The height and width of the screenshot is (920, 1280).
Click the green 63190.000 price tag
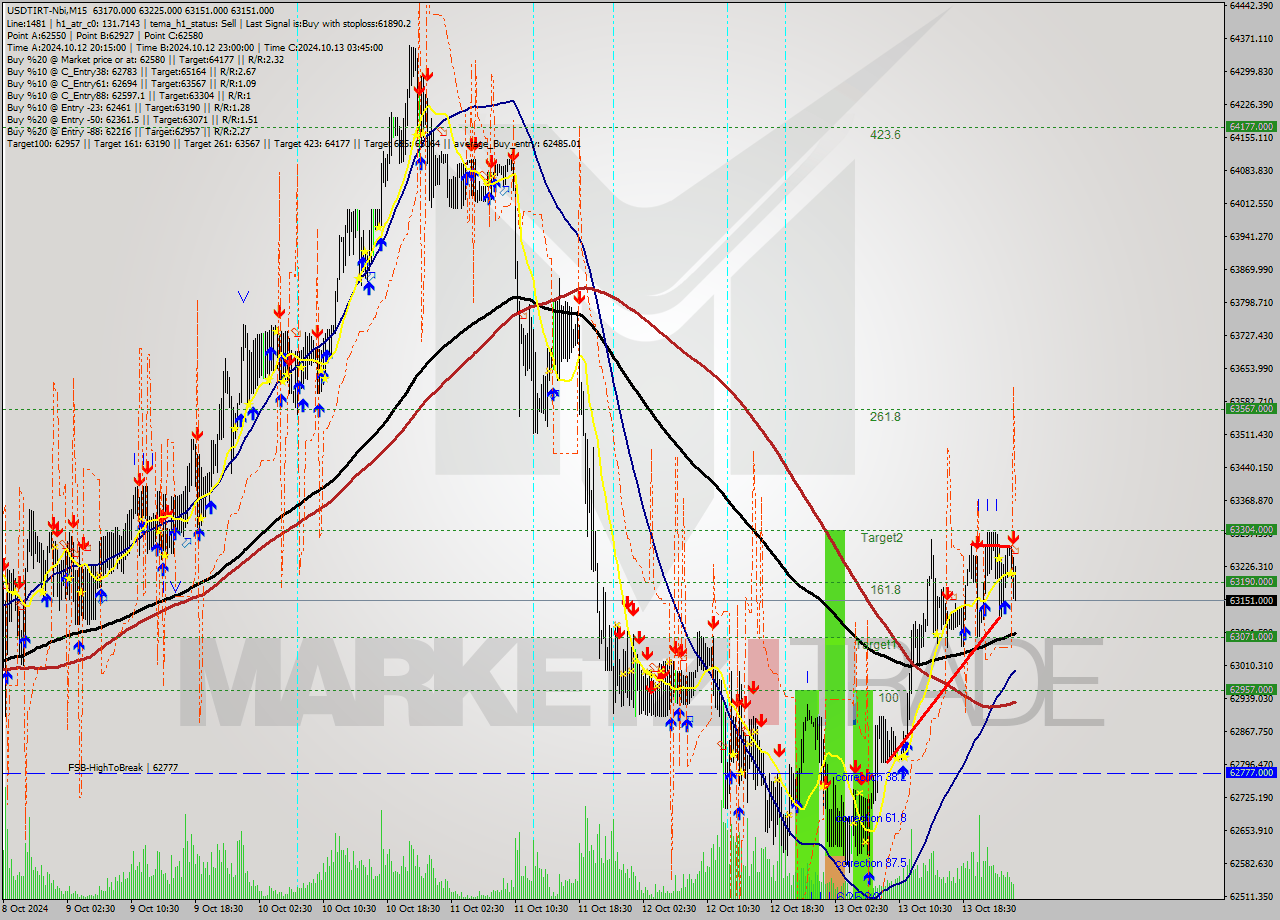click(1250, 582)
